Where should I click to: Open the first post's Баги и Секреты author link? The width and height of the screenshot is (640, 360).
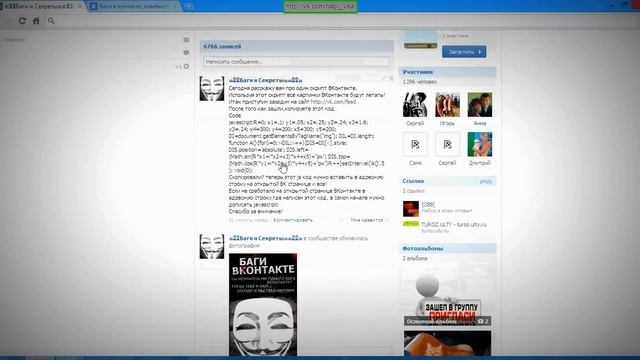click(265, 80)
